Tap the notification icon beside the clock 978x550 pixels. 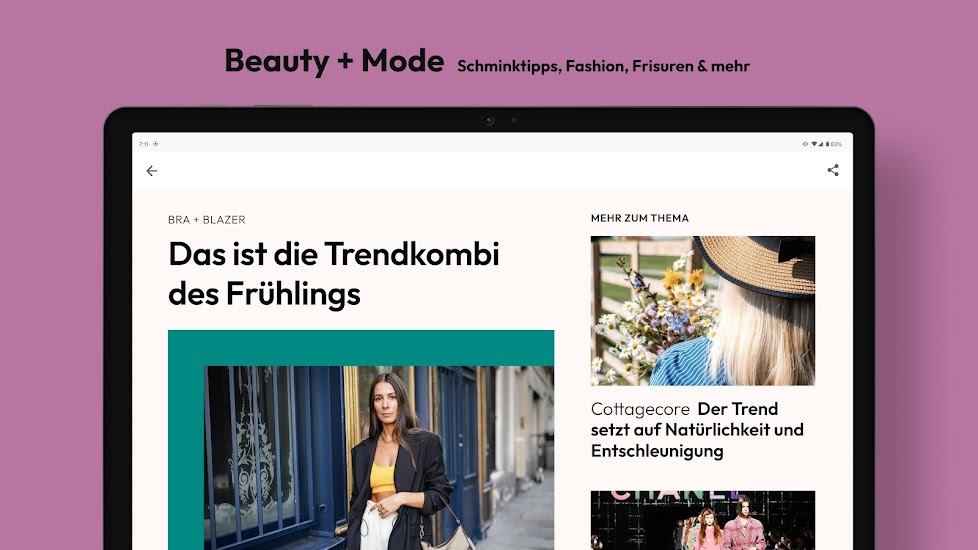(x=155, y=144)
